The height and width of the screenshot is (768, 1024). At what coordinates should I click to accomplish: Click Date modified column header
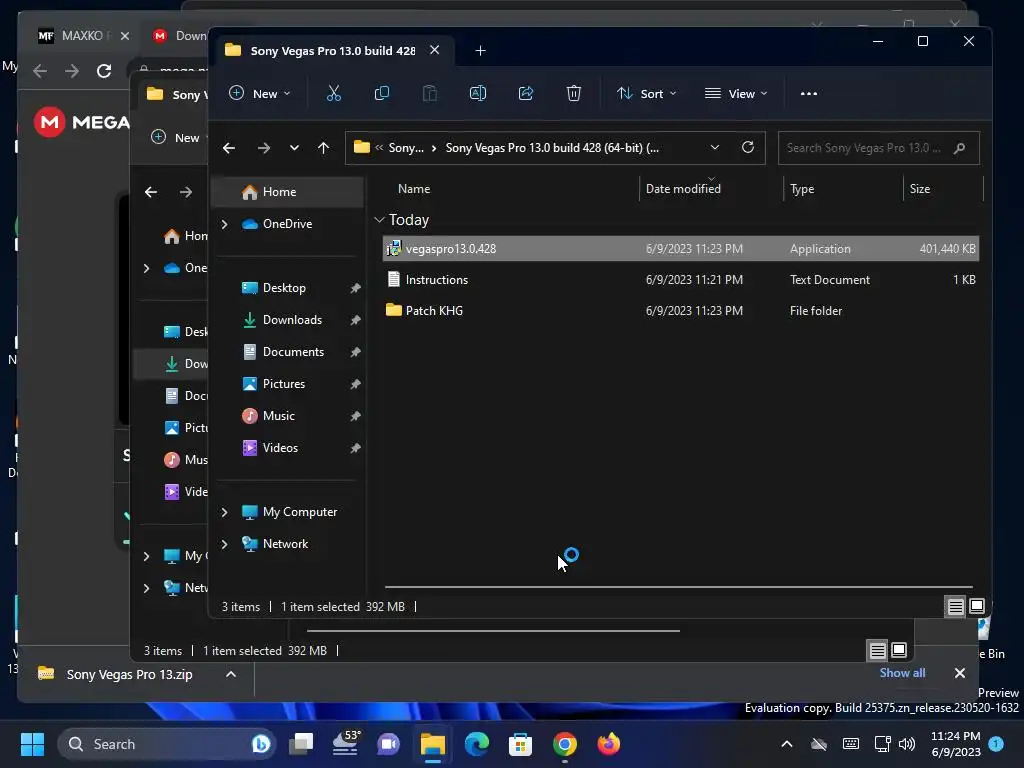coord(683,189)
